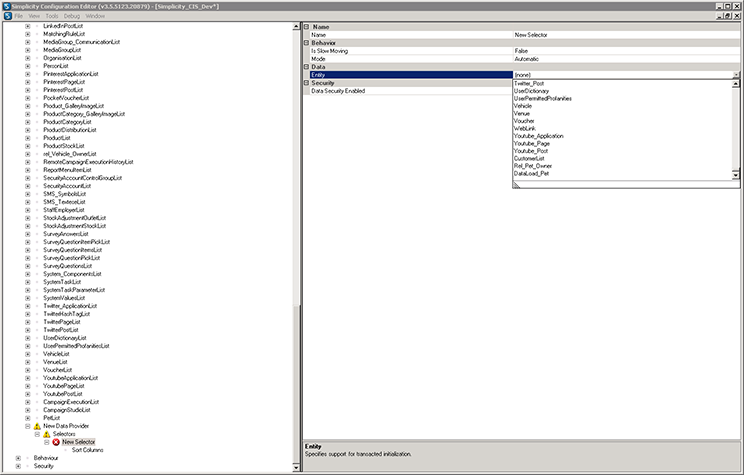Expand the LinkedInPostList node

[28, 26]
